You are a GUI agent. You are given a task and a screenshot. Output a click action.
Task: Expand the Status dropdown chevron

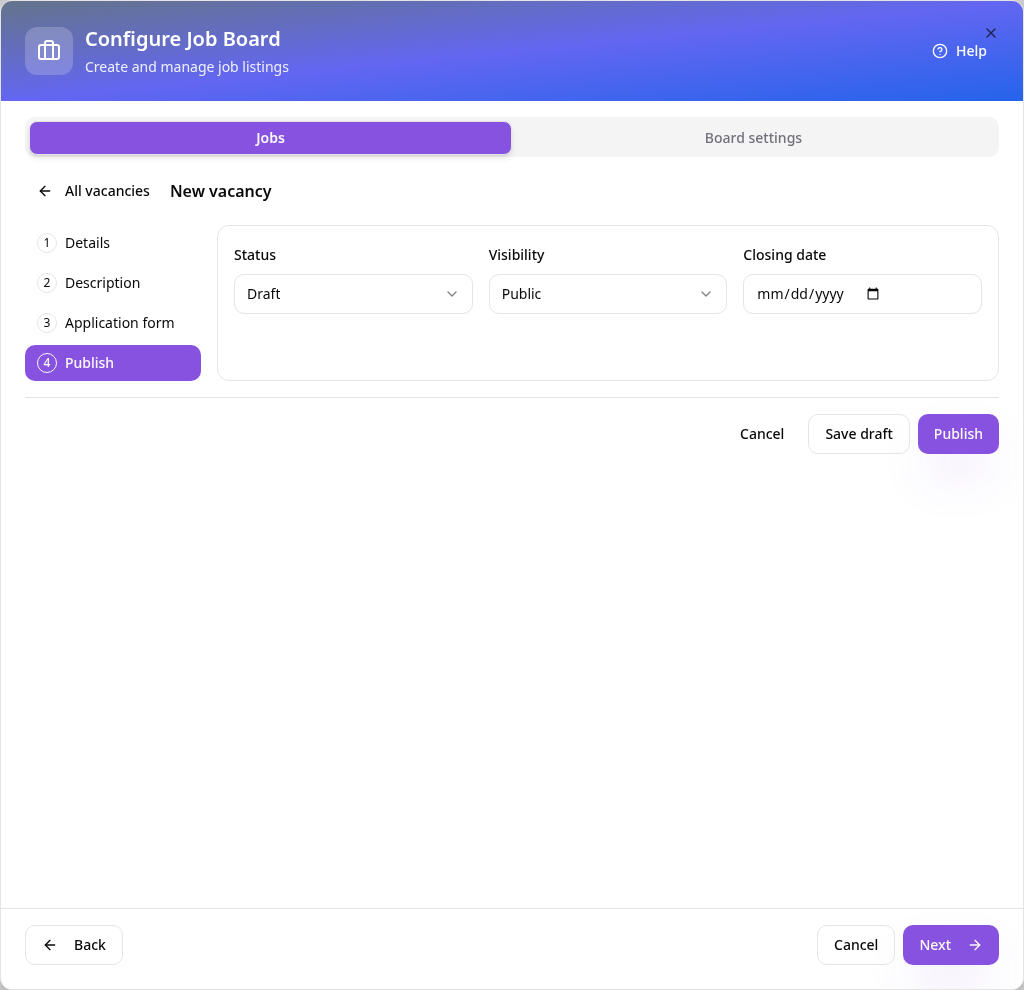pos(451,294)
